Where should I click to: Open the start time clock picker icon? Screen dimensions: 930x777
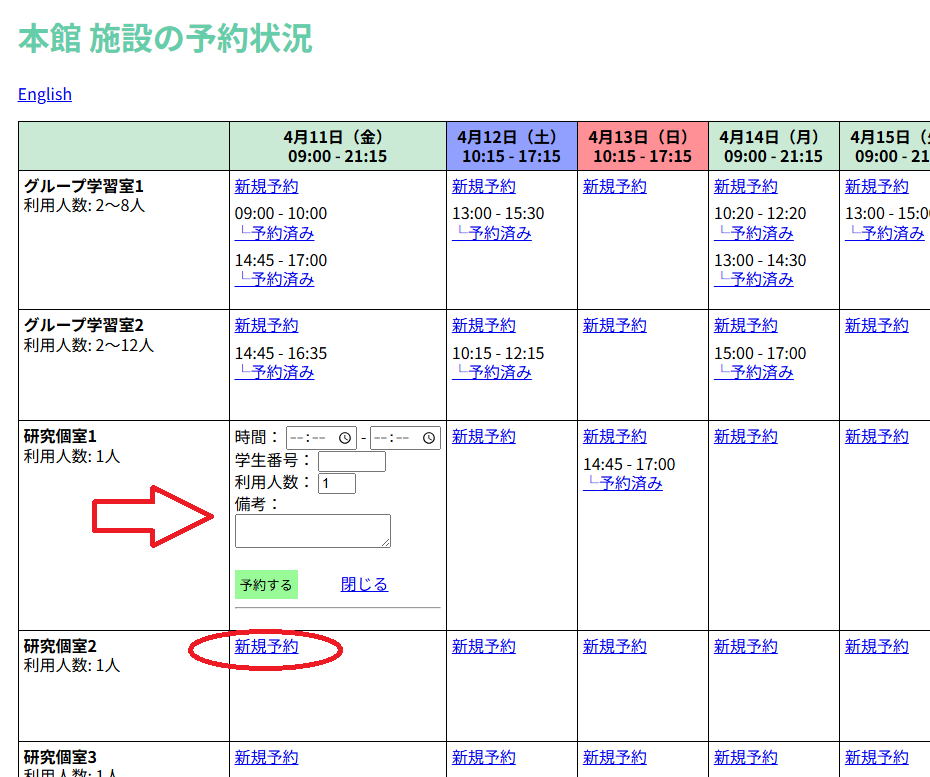[x=345, y=438]
